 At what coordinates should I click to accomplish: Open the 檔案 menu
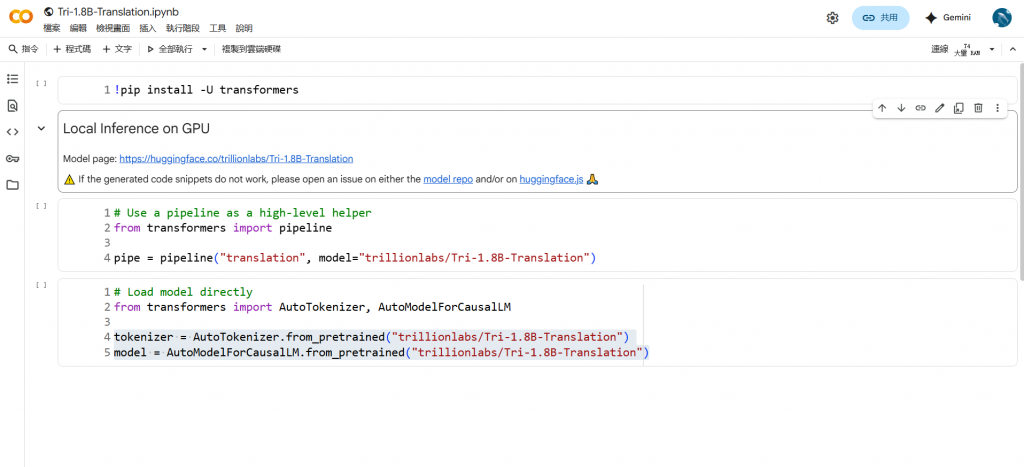pos(51,28)
